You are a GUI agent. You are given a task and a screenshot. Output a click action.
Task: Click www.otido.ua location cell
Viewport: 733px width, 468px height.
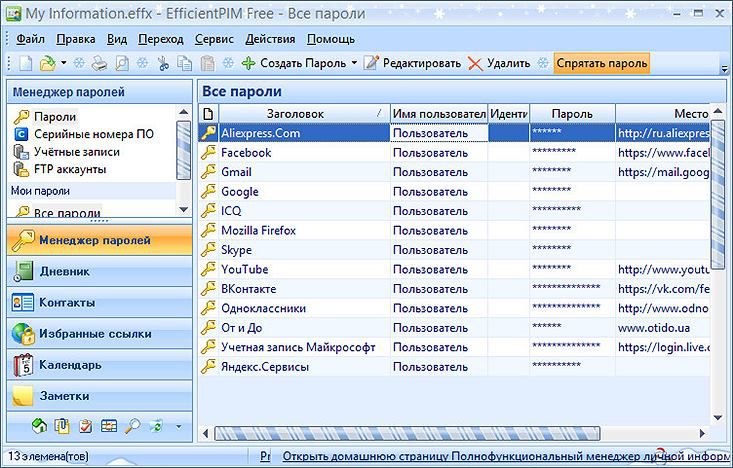(662, 328)
